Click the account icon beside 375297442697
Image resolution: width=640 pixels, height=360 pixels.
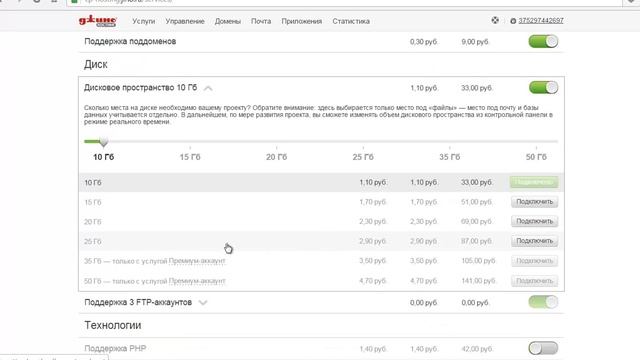[x=513, y=21]
